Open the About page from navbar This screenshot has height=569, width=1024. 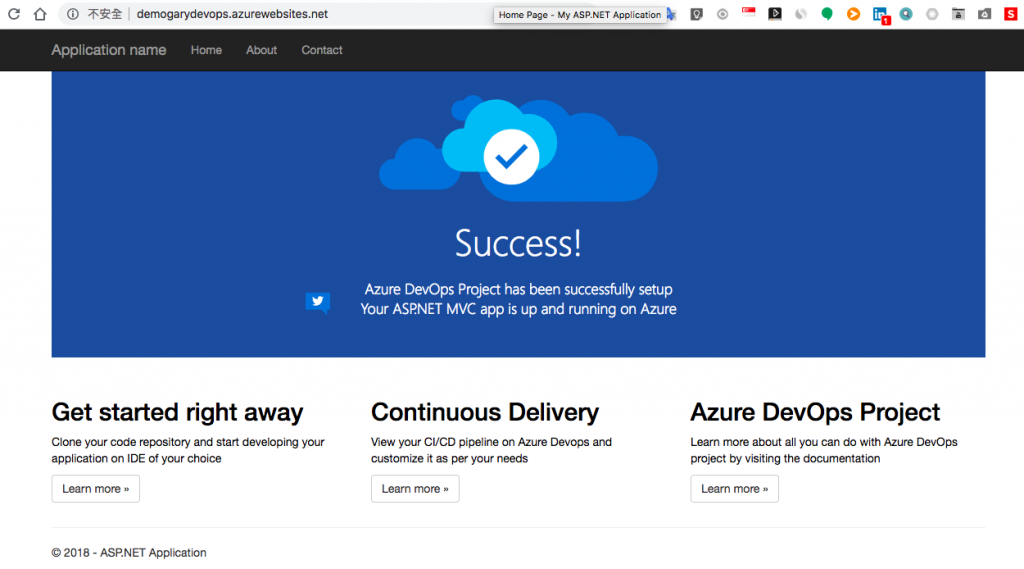click(261, 50)
